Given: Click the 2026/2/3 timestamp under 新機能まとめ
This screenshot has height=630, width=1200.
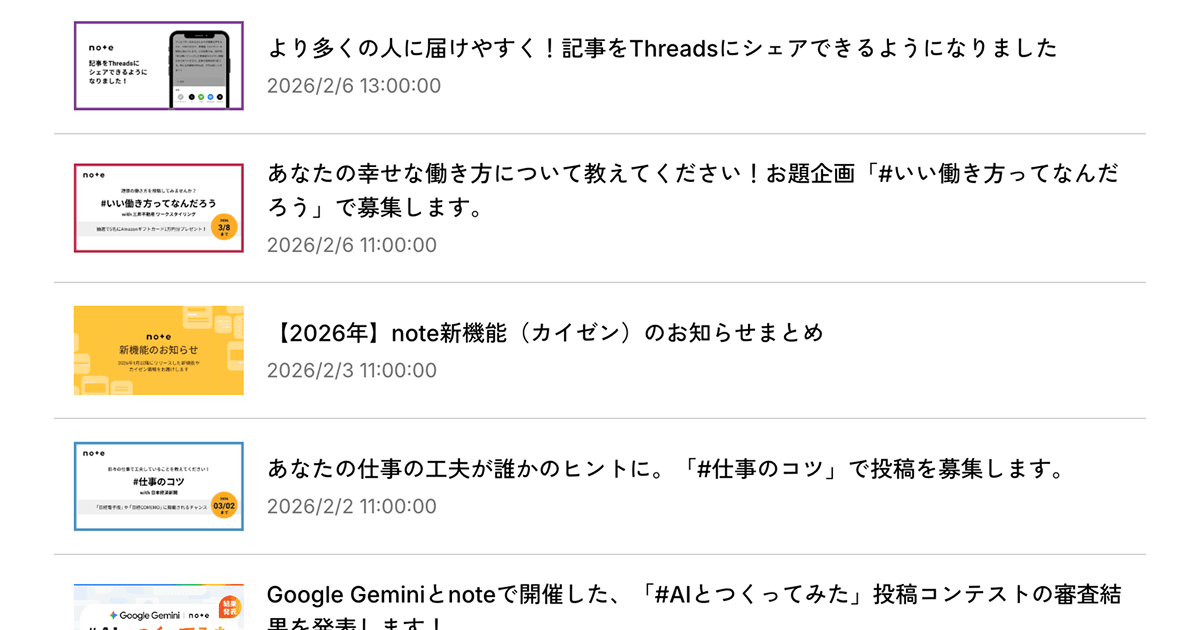Looking at the screenshot, I should [351, 370].
